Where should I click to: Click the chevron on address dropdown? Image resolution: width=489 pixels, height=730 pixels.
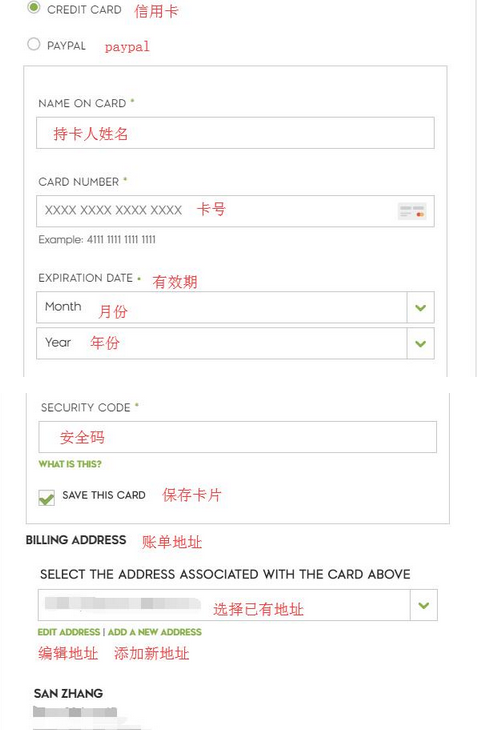click(424, 605)
